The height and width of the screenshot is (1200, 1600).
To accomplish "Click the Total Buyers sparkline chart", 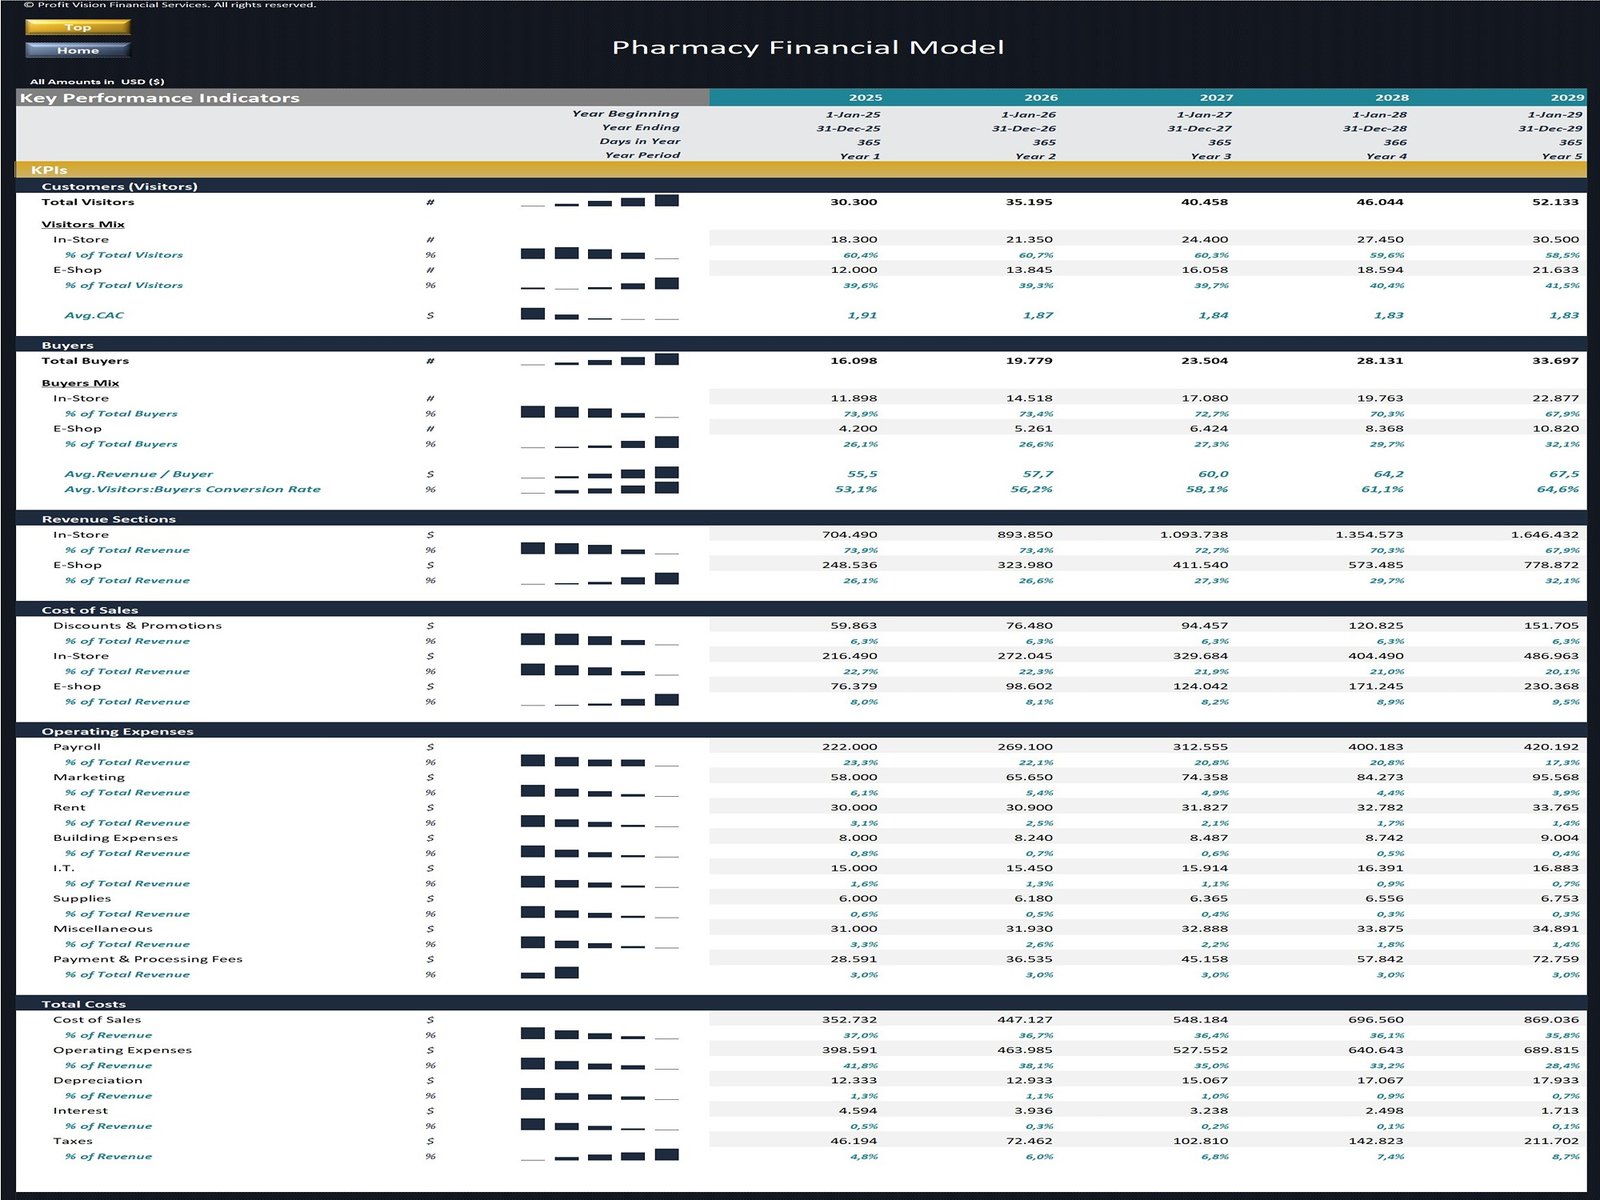I will [x=599, y=360].
